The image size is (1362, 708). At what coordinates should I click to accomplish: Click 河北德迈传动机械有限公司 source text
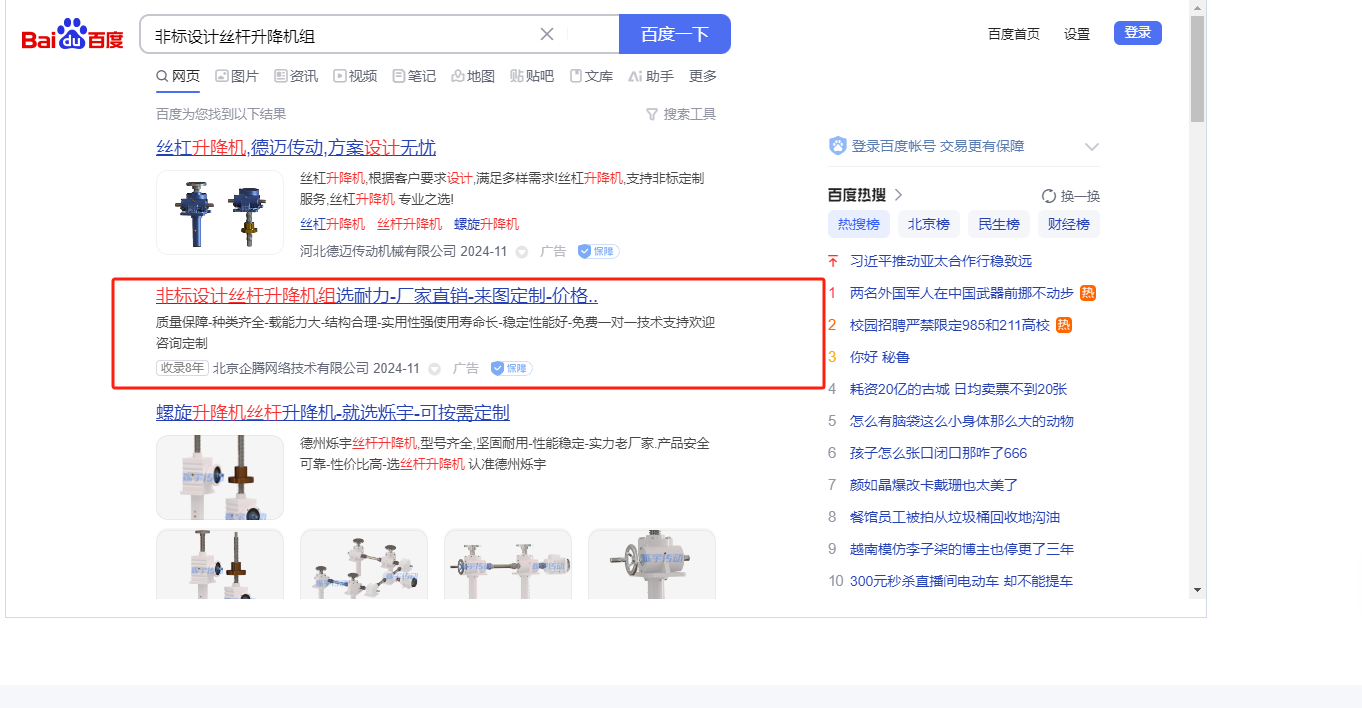378,251
